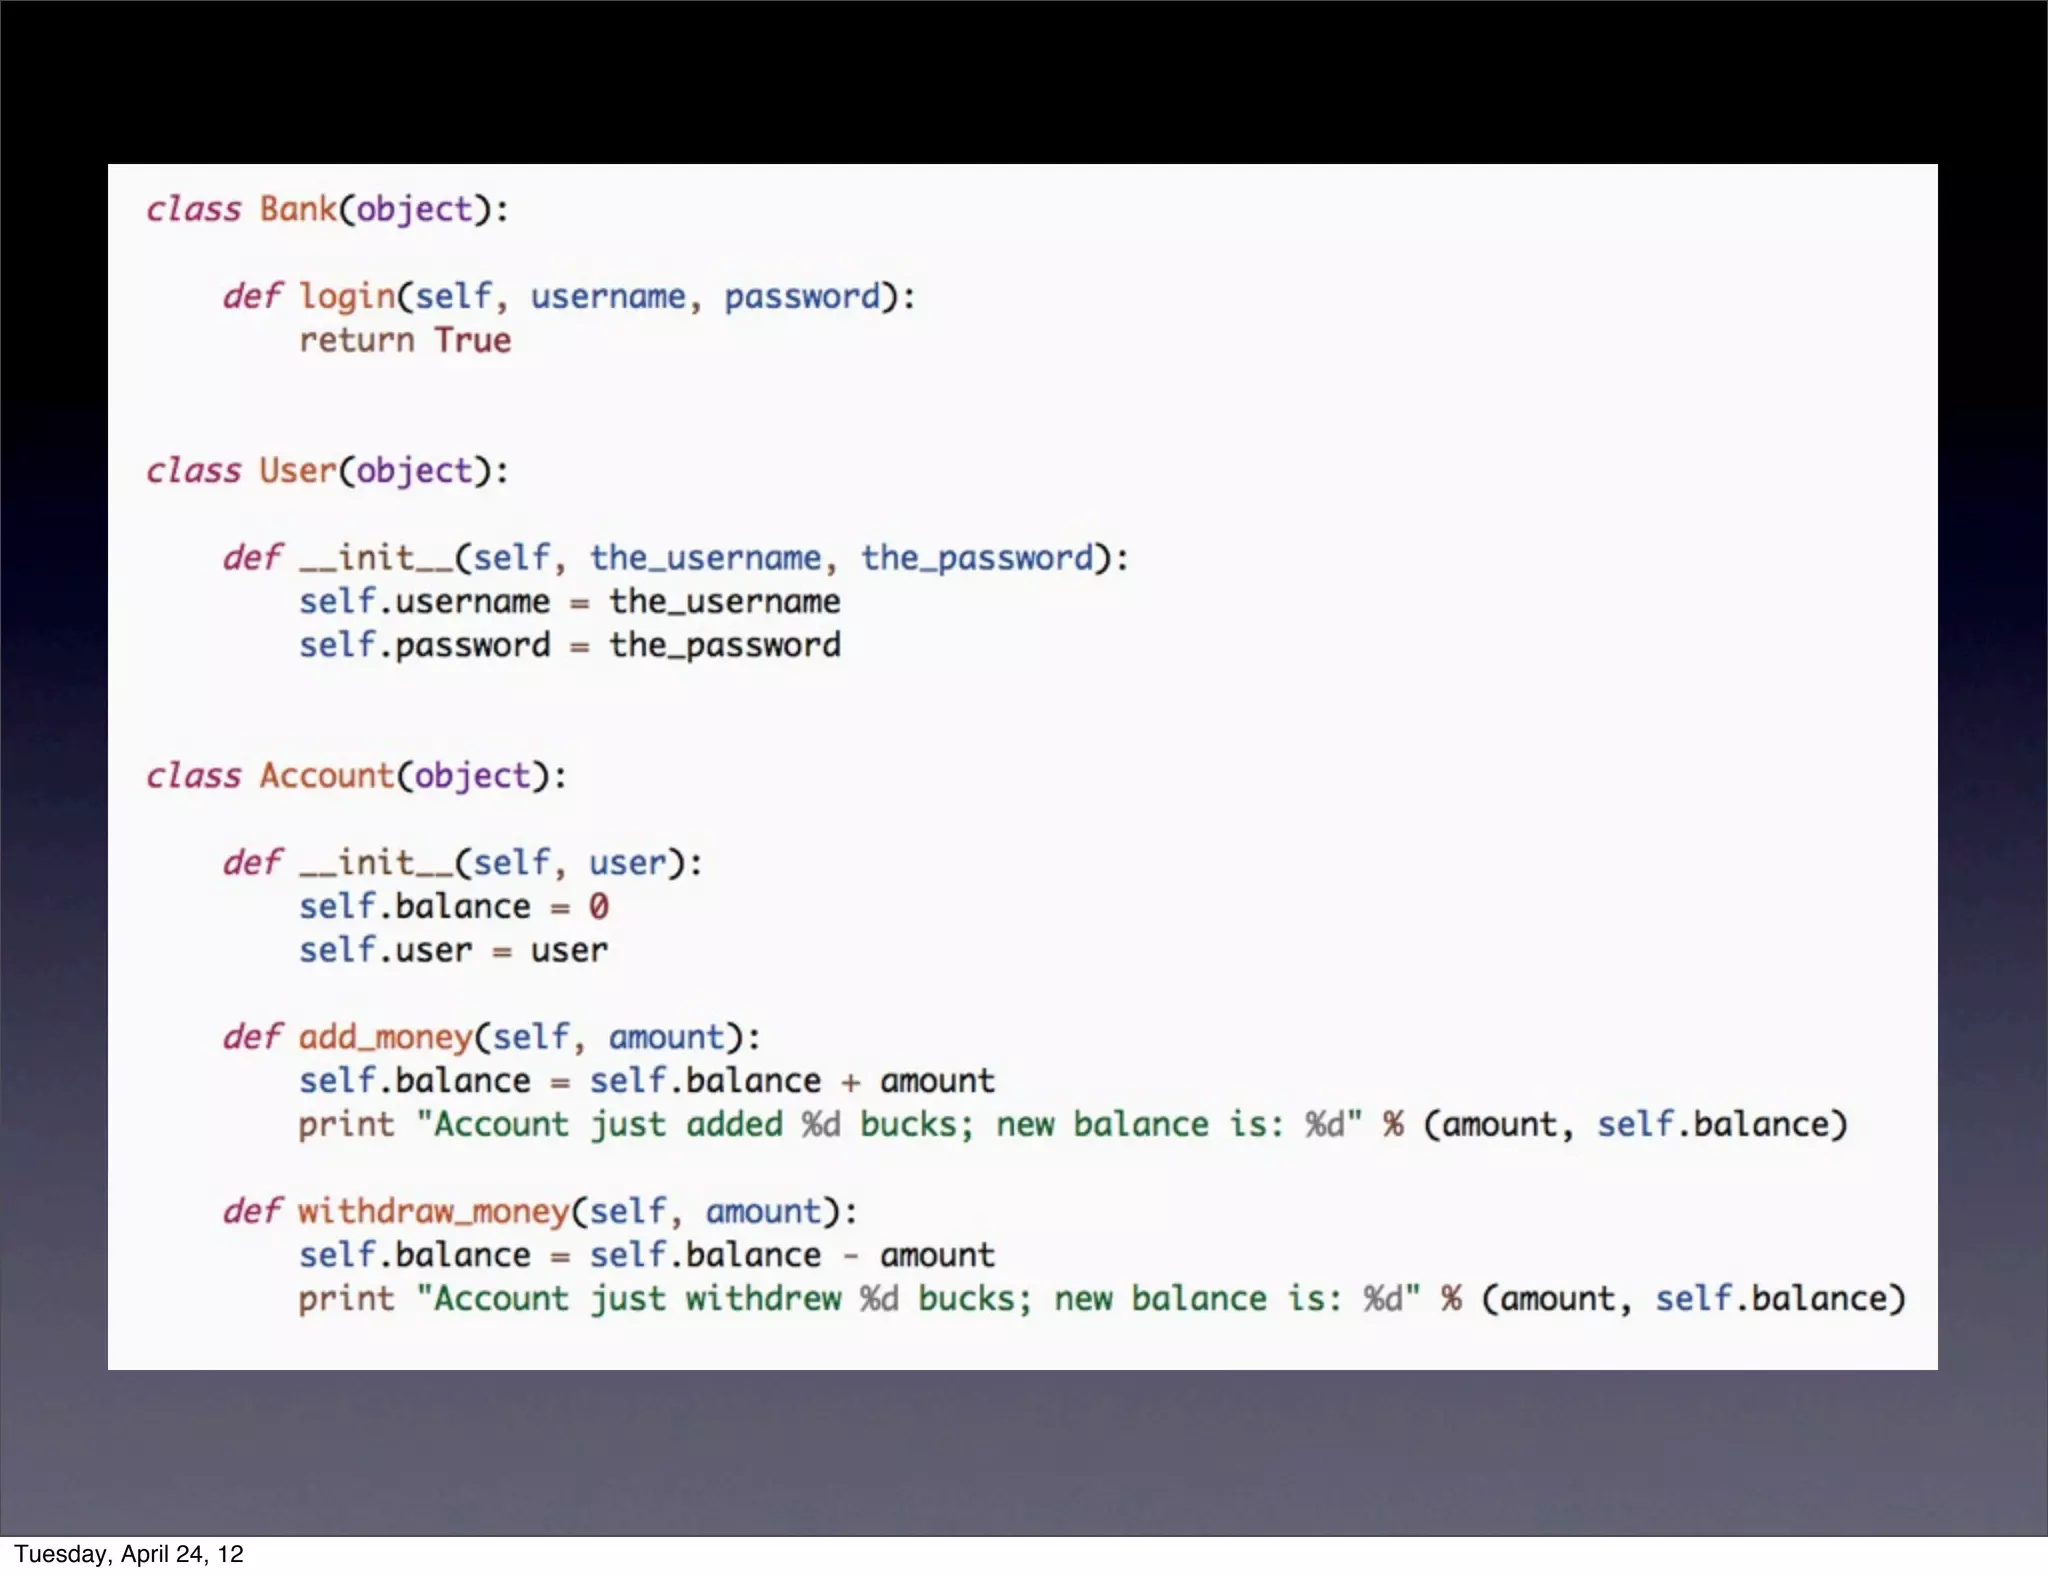Click the 'self.user = user' line
Viewport: 2048px width, 1576px height.
pos(453,950)
